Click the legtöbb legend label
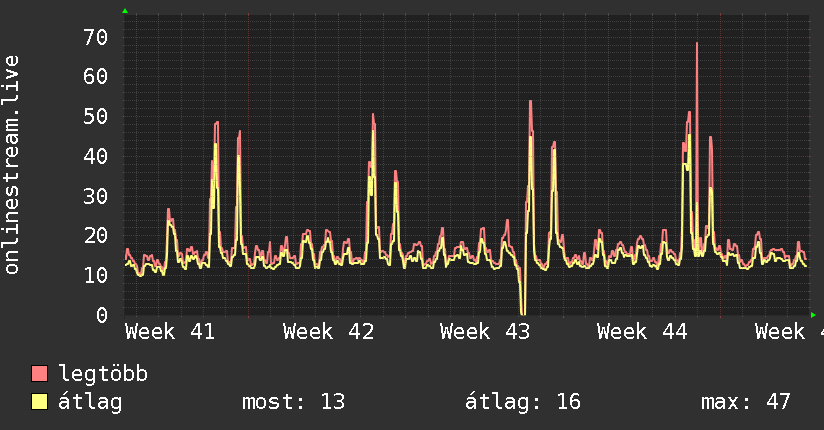 [x=103, y=374]
